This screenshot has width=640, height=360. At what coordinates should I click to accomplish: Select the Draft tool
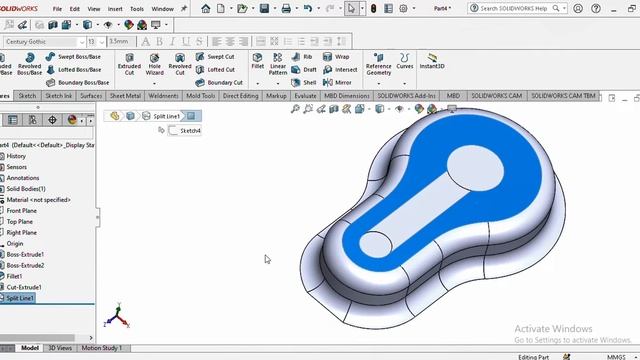pos(304,70)
